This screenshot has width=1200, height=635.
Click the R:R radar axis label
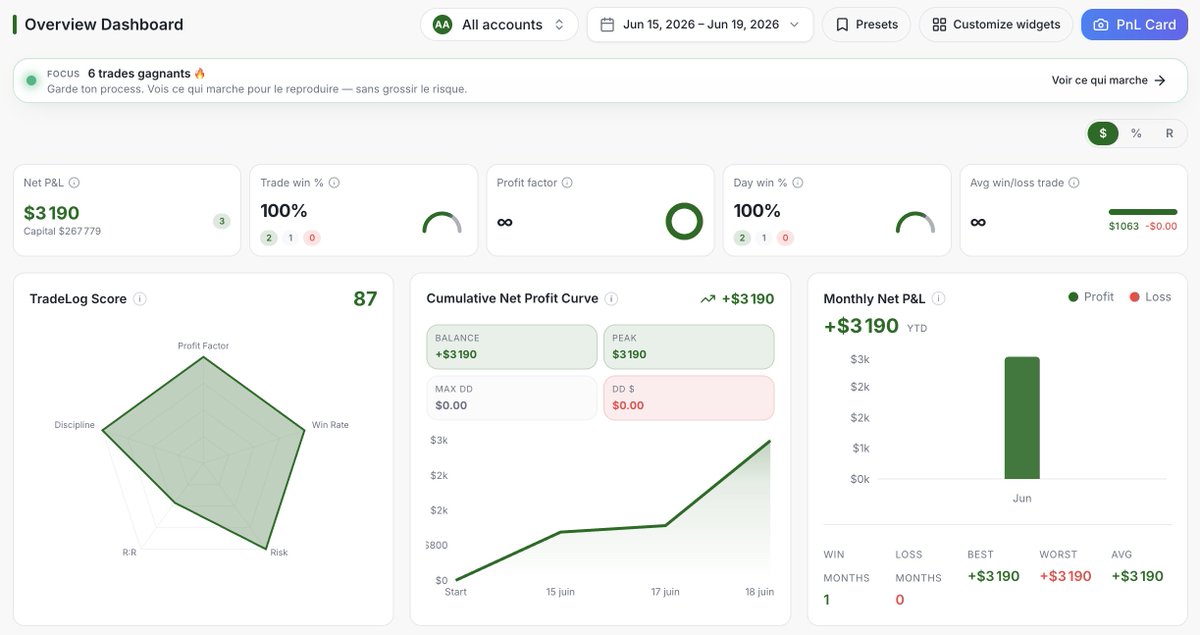[129, 552]
